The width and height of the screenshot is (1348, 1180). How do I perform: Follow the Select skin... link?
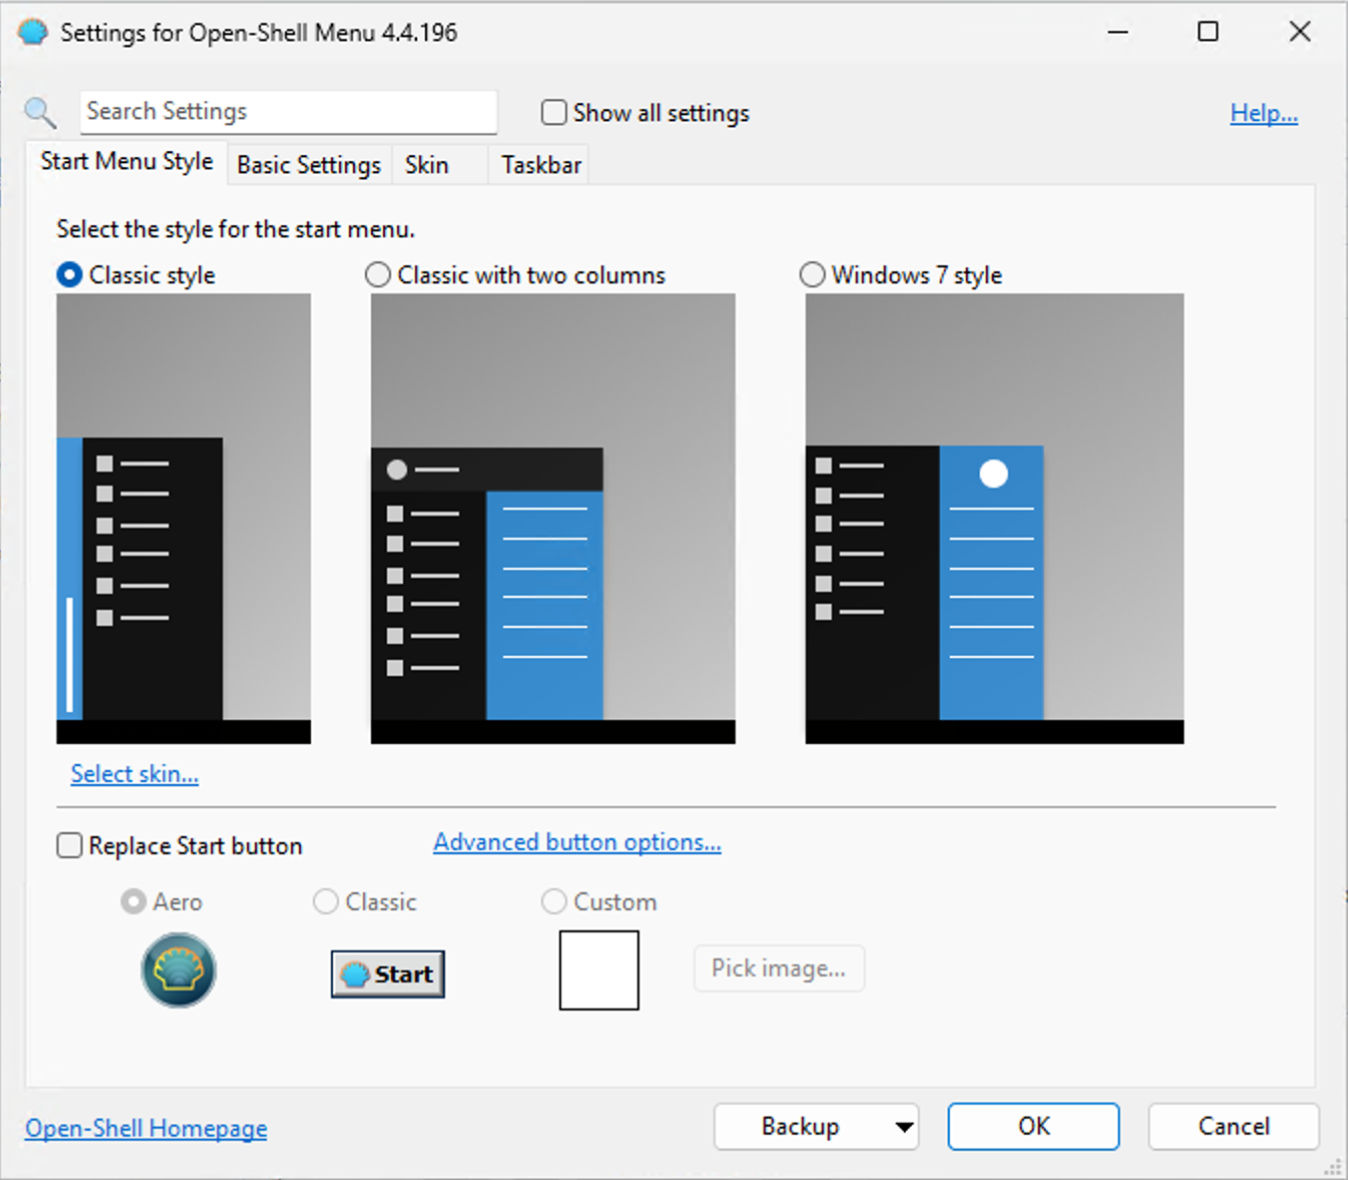(135, 774)
